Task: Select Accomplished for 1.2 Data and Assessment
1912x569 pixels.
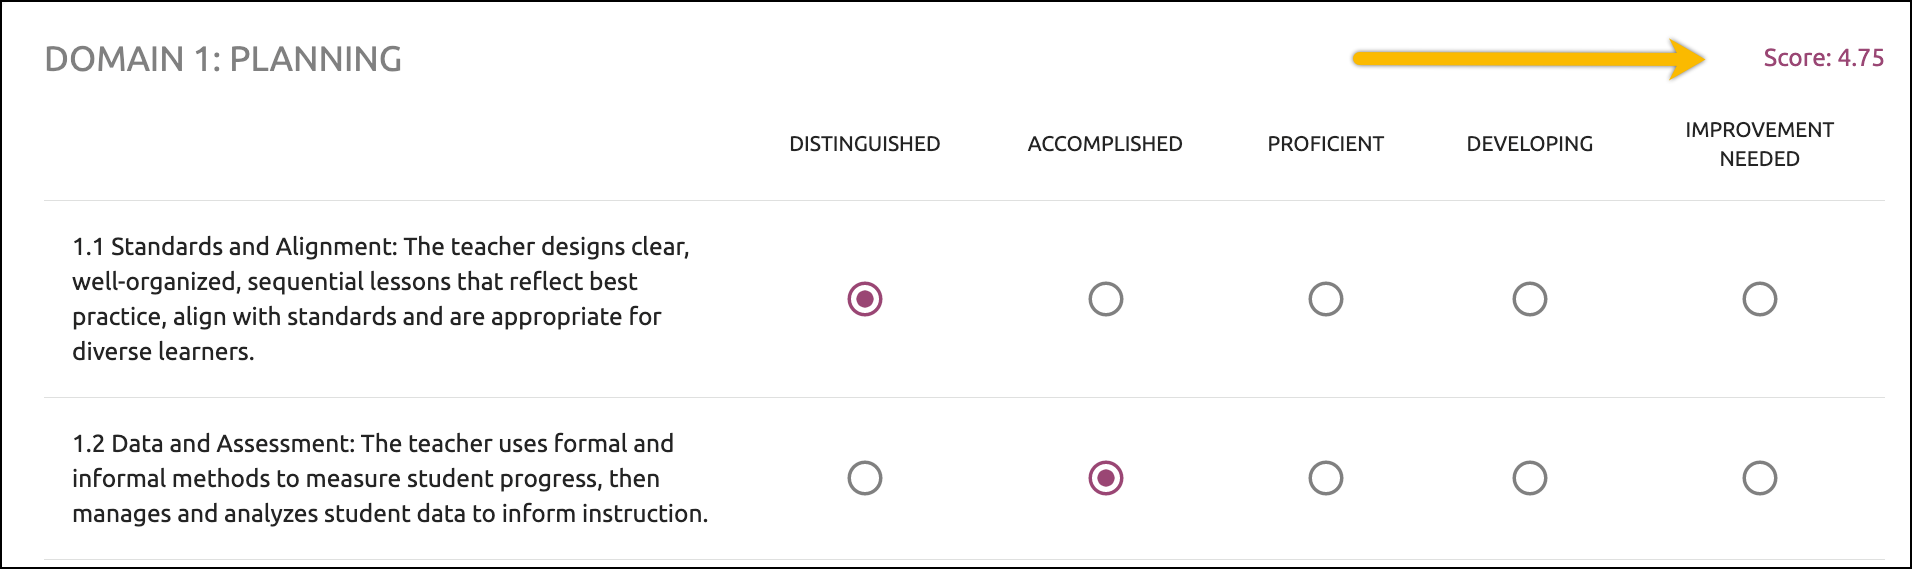Action: click(1106, 478)
